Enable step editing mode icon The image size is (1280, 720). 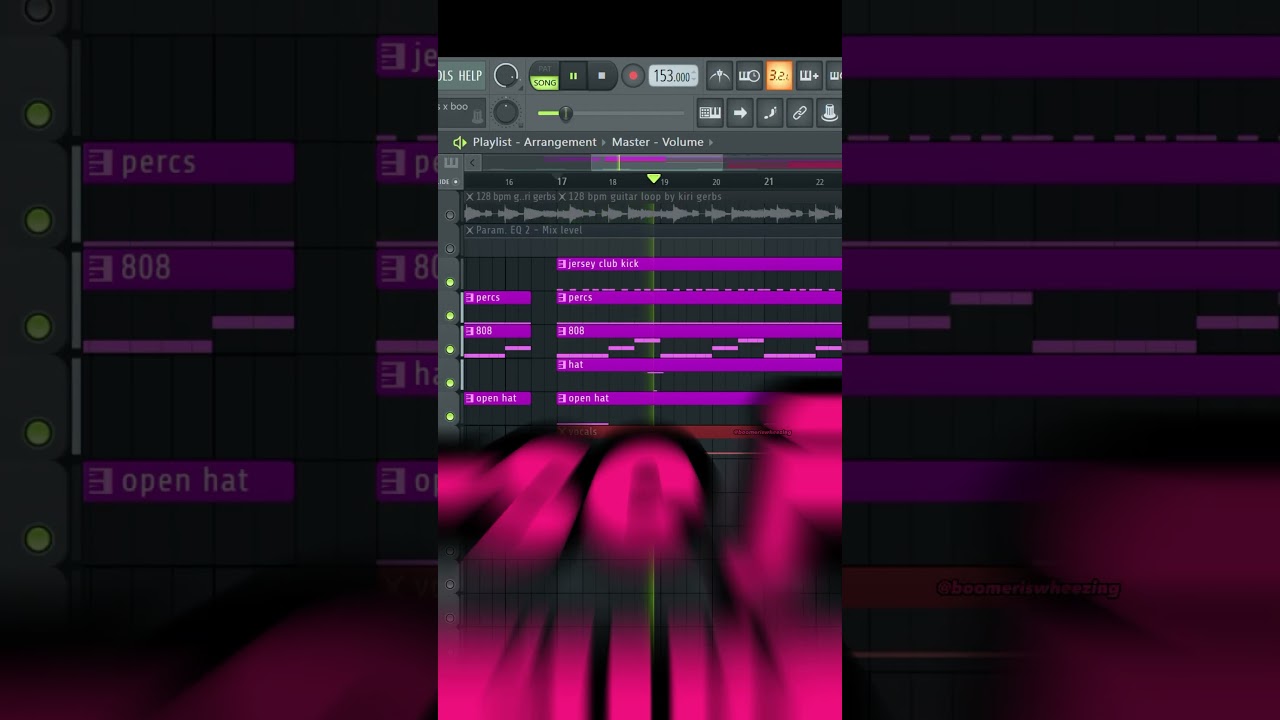(x=770, y=113)
